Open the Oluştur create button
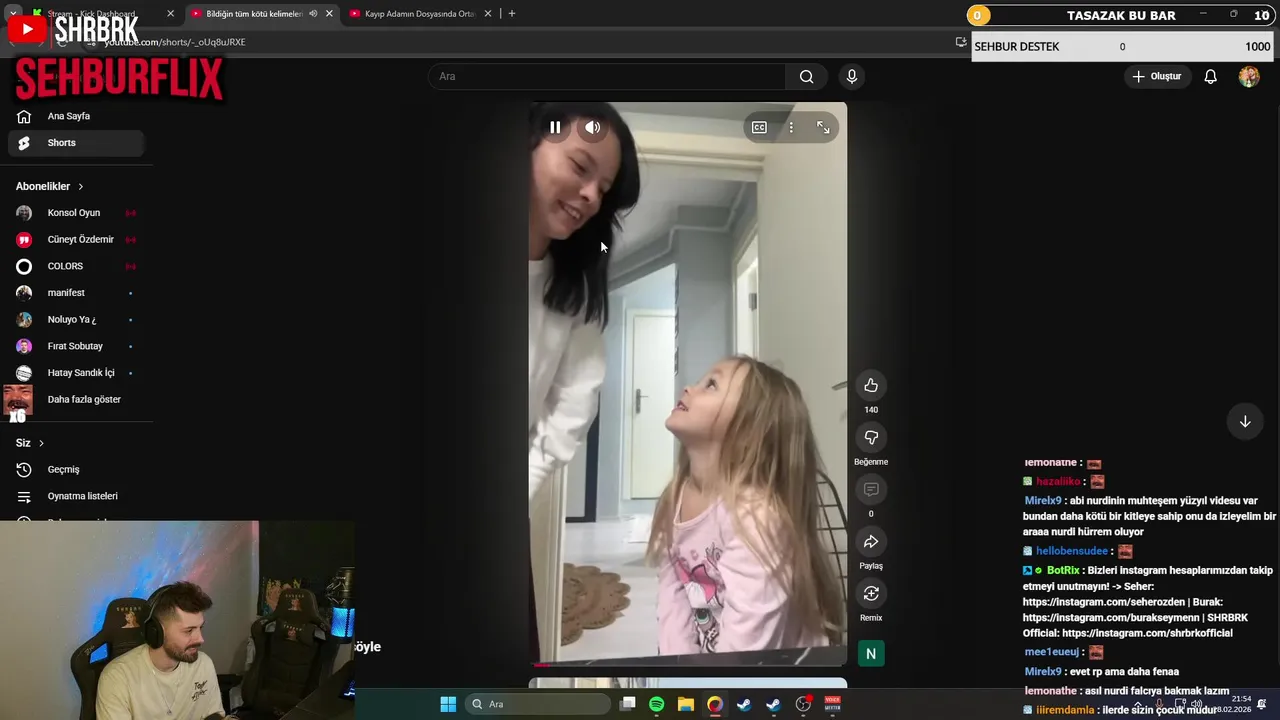This screenshot has width=1280, height=720. tap(1157, 77)
